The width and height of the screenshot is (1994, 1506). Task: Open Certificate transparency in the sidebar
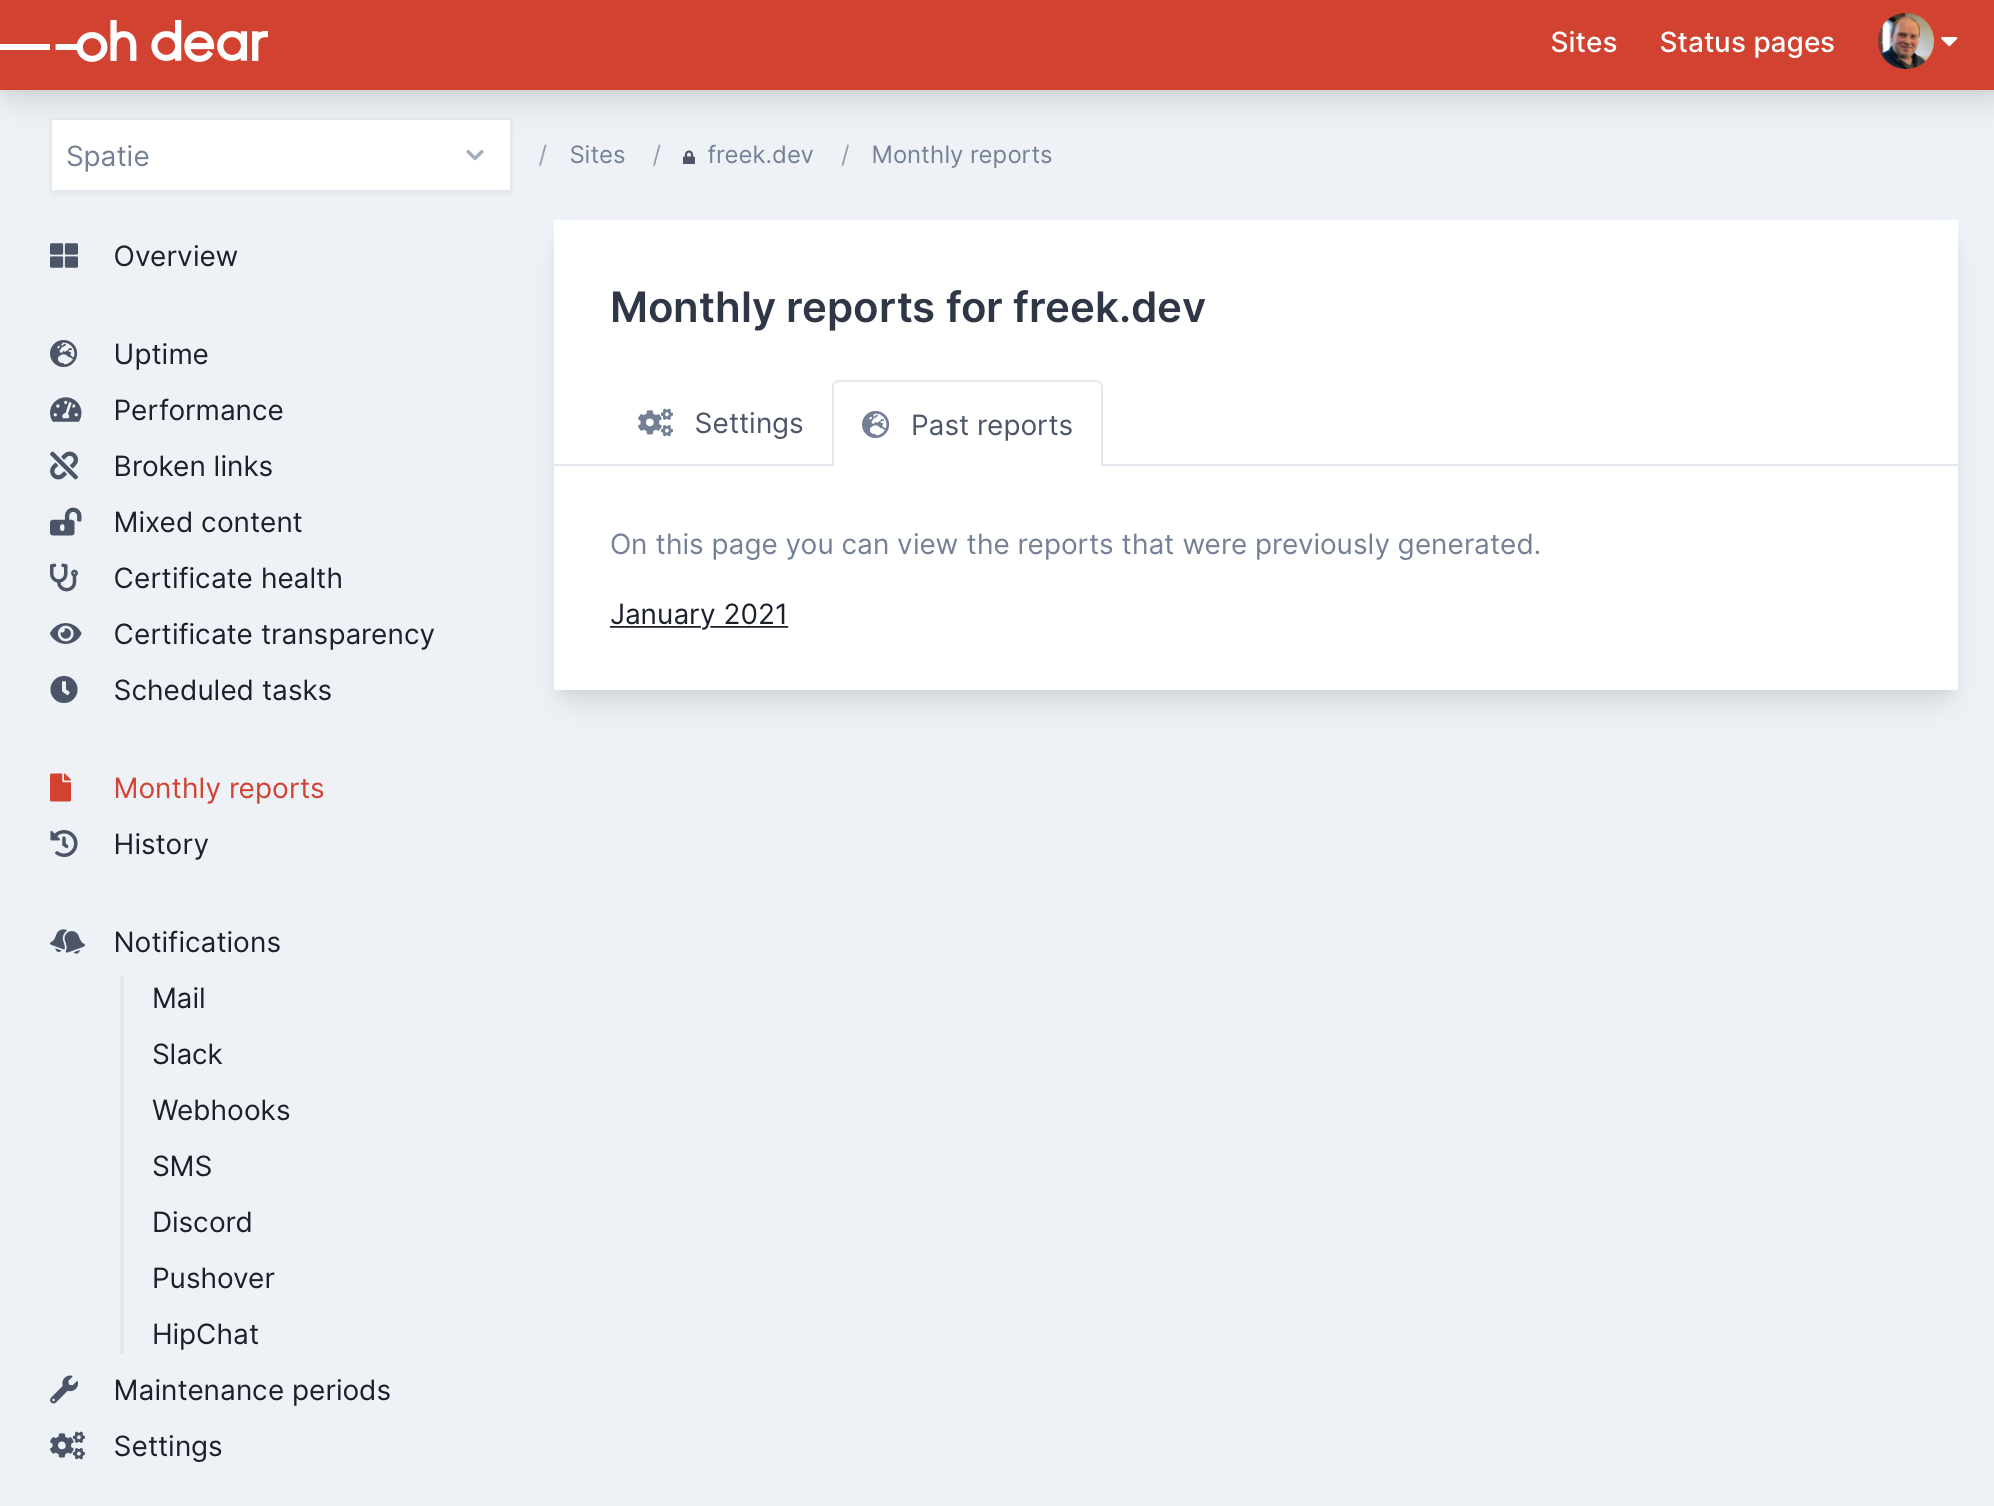pos(274,634)
